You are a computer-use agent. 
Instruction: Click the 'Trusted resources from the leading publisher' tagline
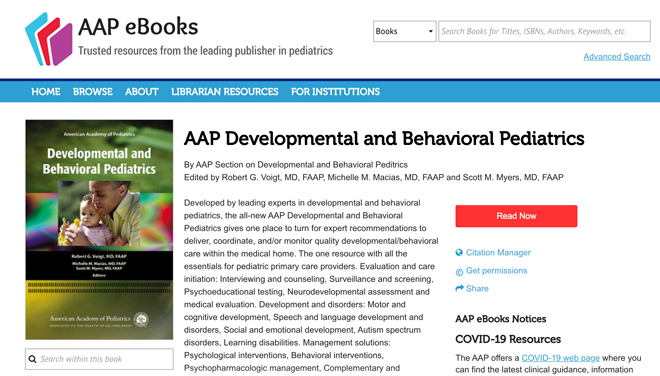coord(205,51)
